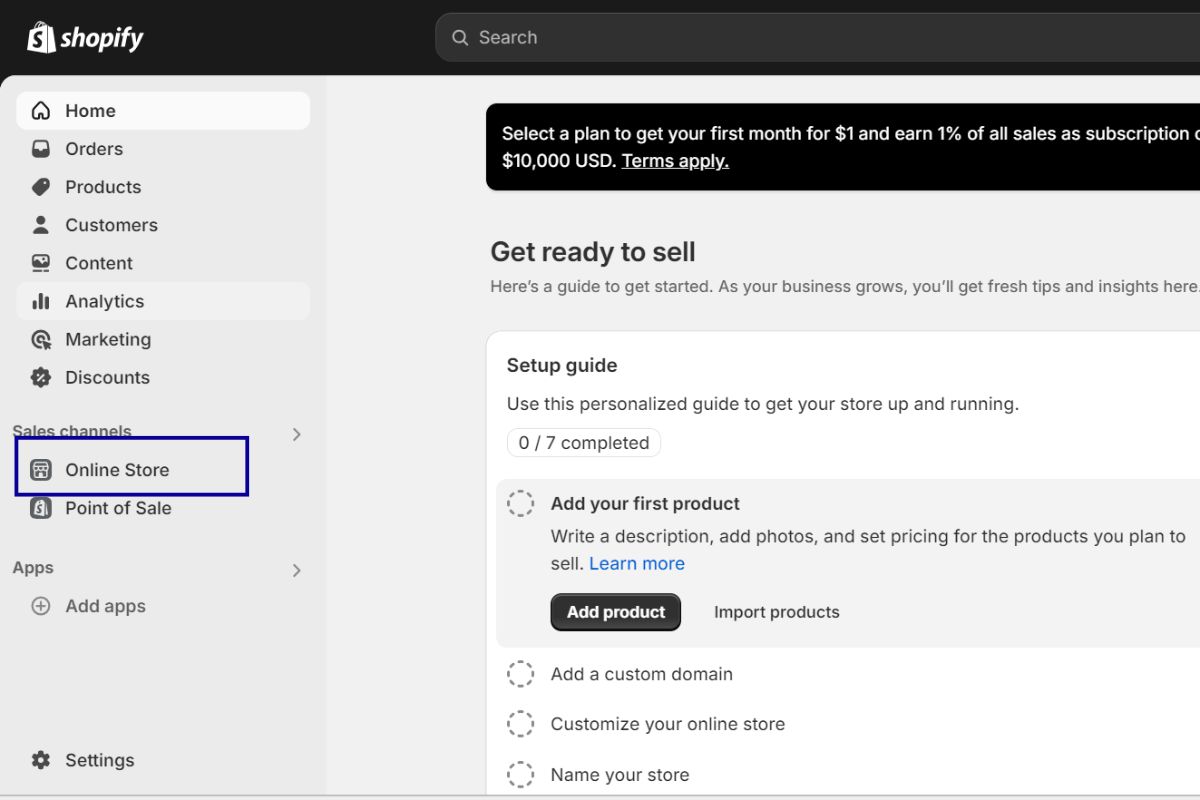Click 'Add your first product' heading
Viewport: 1200px width, 800px height.
pyautogui.click(x=645, y=503)
